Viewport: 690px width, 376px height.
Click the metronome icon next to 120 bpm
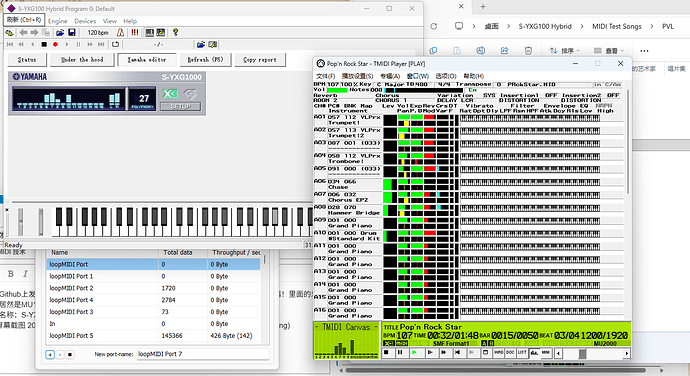pos(120,33)
